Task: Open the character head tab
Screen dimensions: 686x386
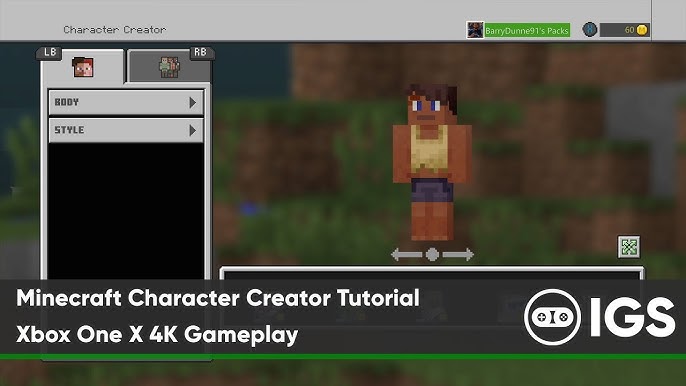Action: pos(82,67)
